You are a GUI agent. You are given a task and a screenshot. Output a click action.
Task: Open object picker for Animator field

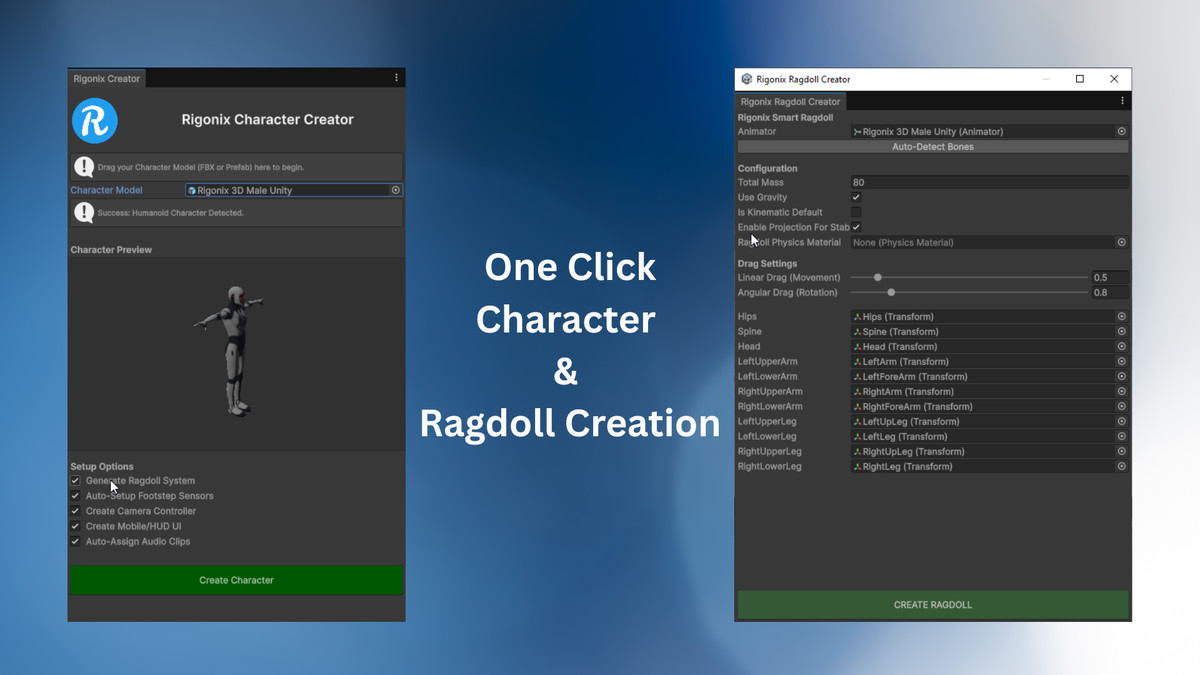(1121, 131)
